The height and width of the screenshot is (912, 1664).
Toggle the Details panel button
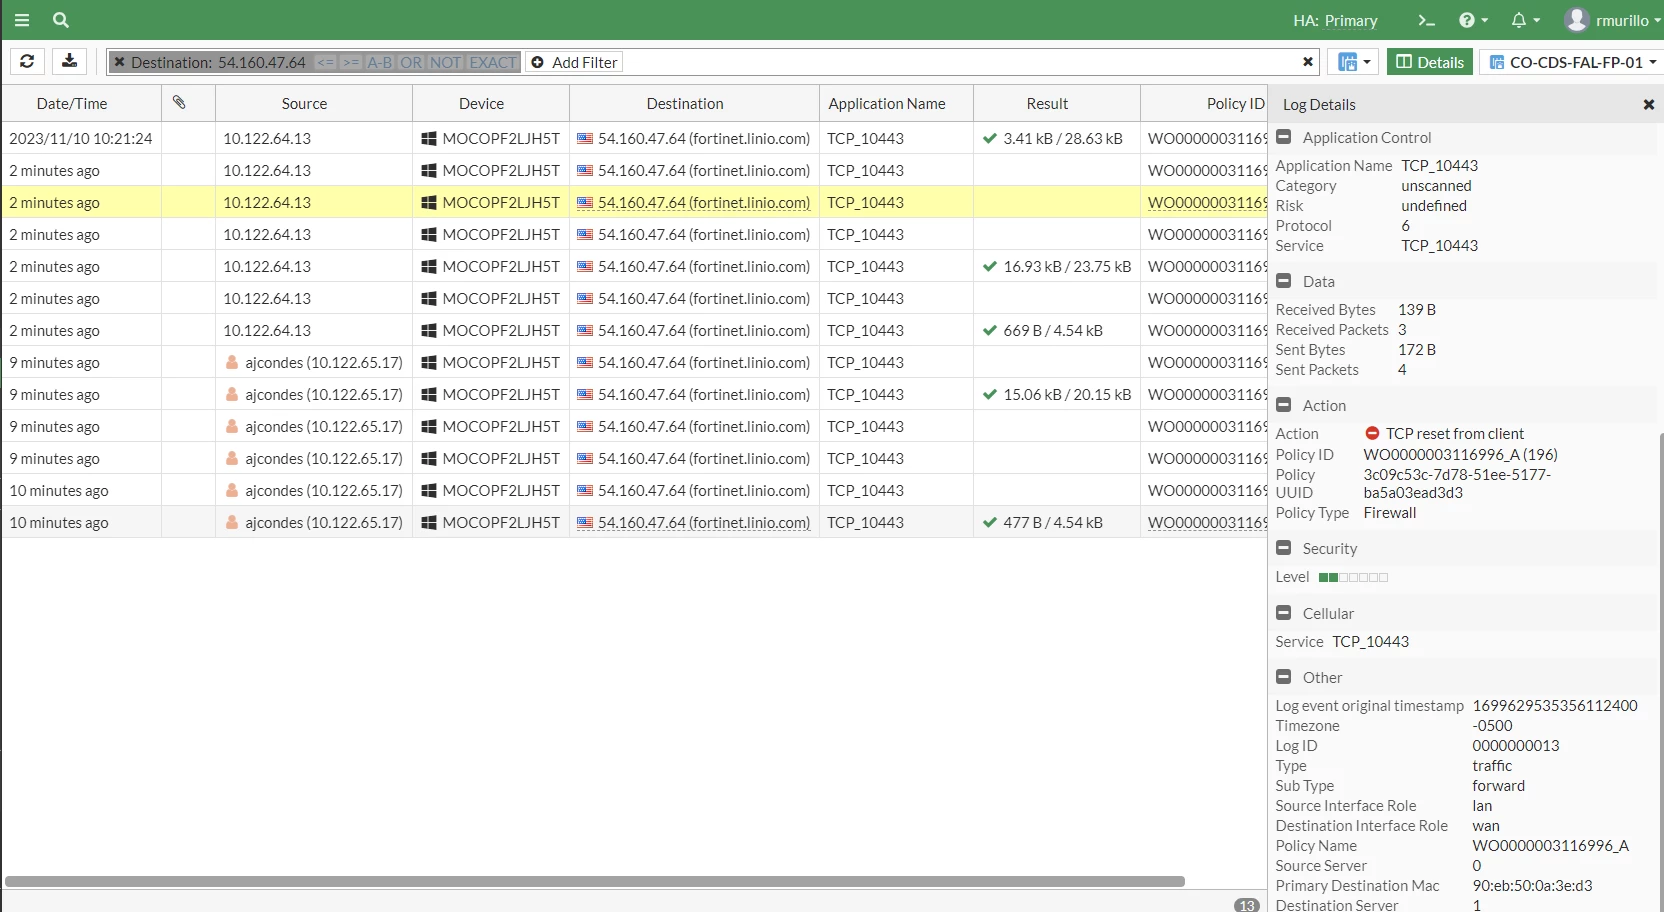pyautogui.click(x=1430, y=62)
